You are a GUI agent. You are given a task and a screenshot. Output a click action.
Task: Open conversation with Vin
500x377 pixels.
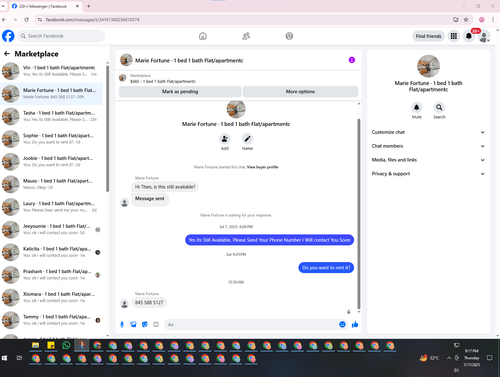click(52, 71)
